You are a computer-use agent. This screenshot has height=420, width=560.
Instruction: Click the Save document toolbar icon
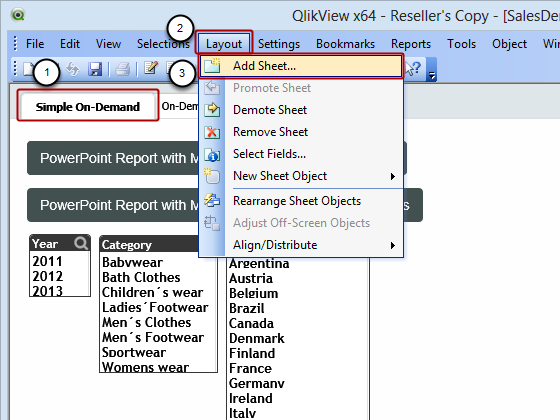[95, 69]
